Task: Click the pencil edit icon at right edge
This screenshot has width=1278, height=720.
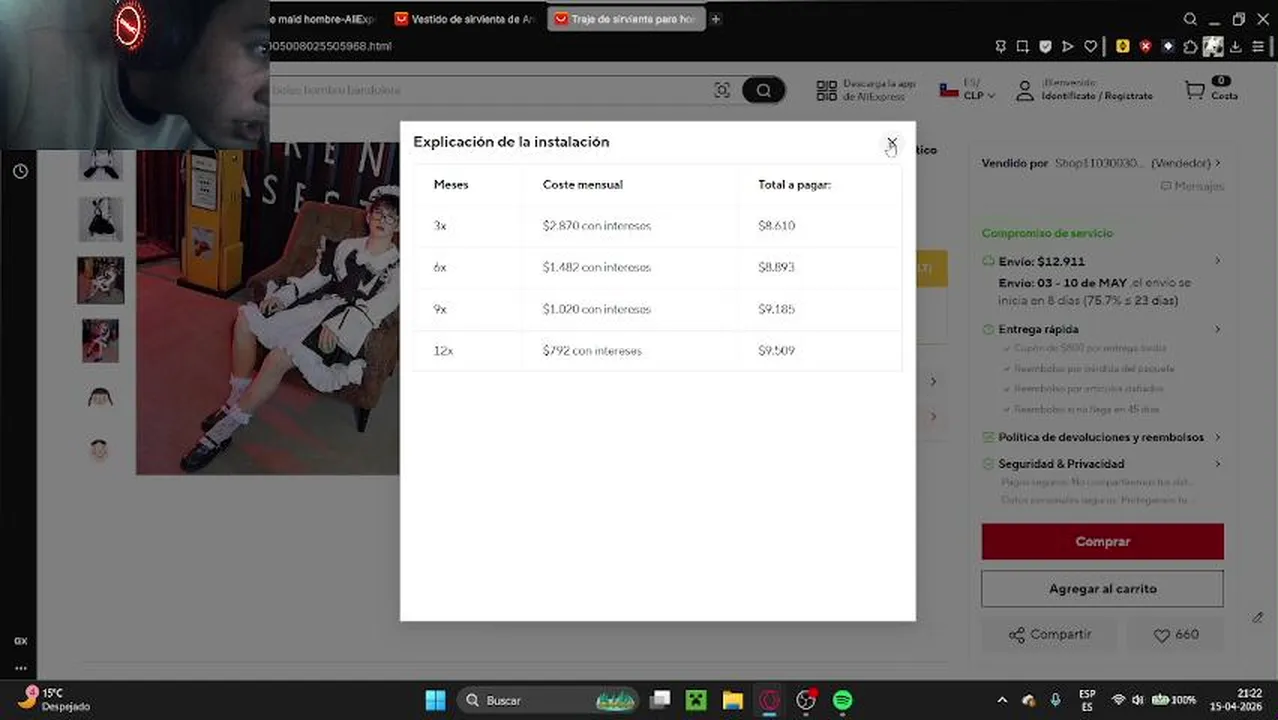Action: pyautogui.click(x=1258, y=618)
